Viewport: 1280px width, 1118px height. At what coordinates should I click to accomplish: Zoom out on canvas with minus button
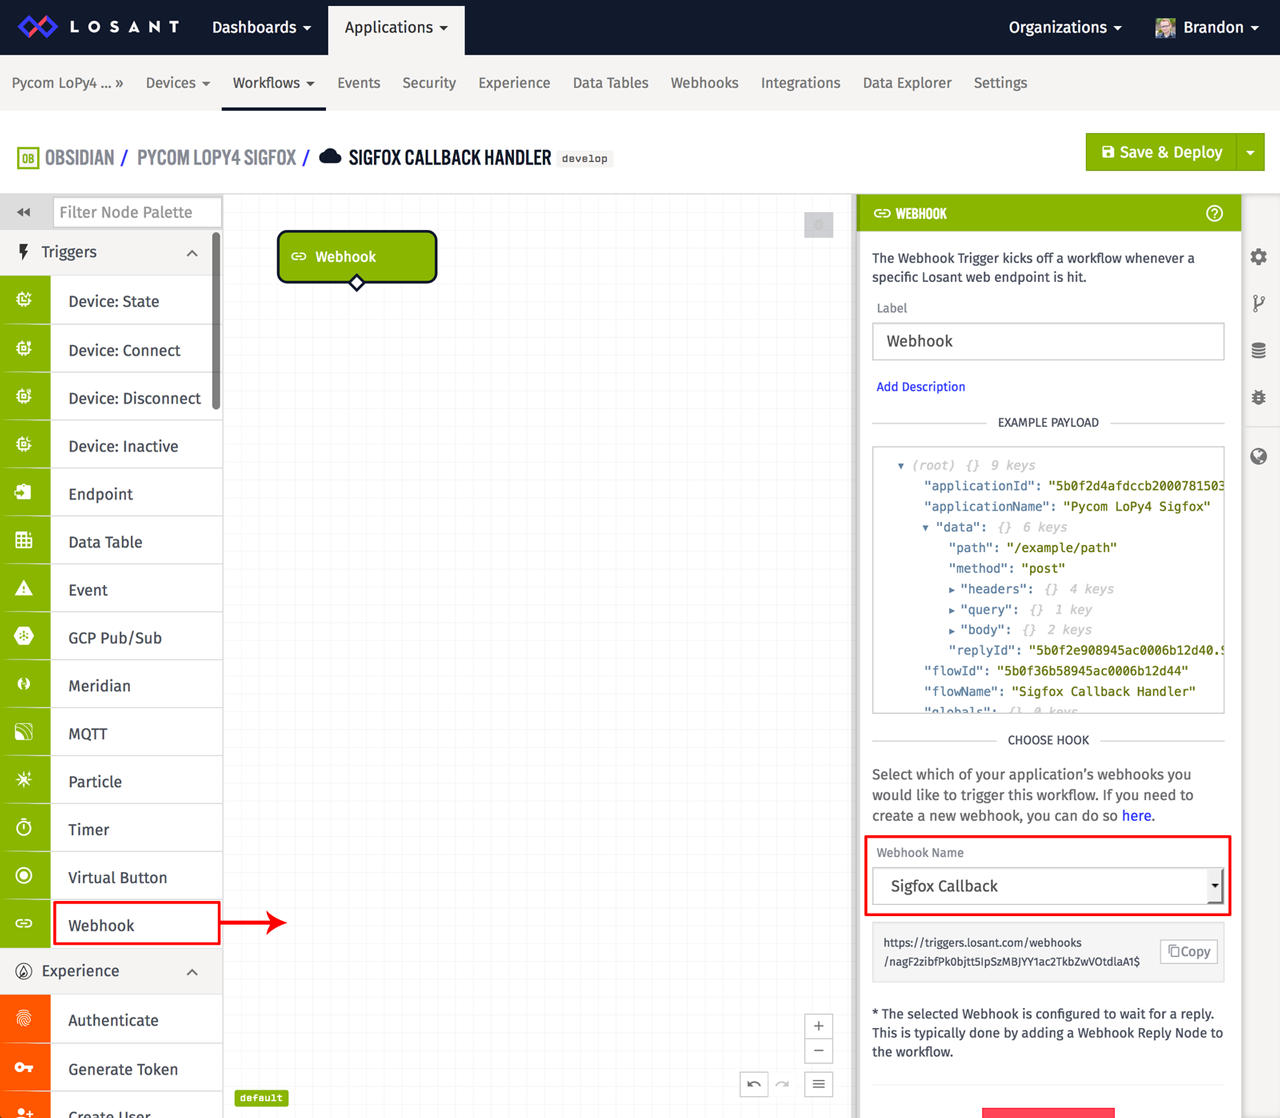(x=818, y=1051)
